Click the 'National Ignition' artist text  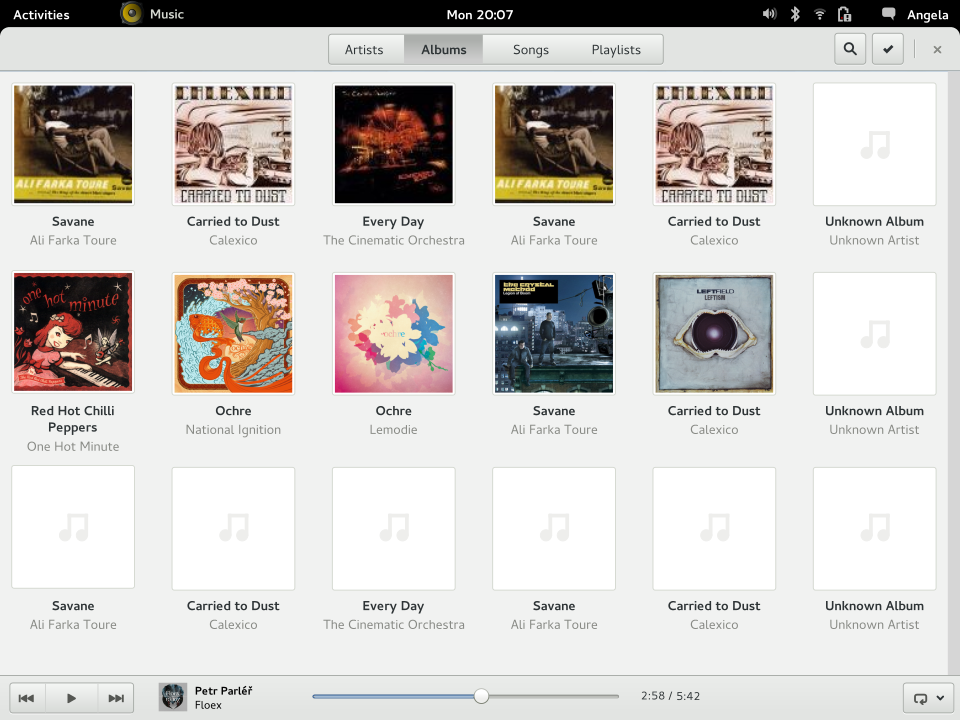tap(233, 430)
